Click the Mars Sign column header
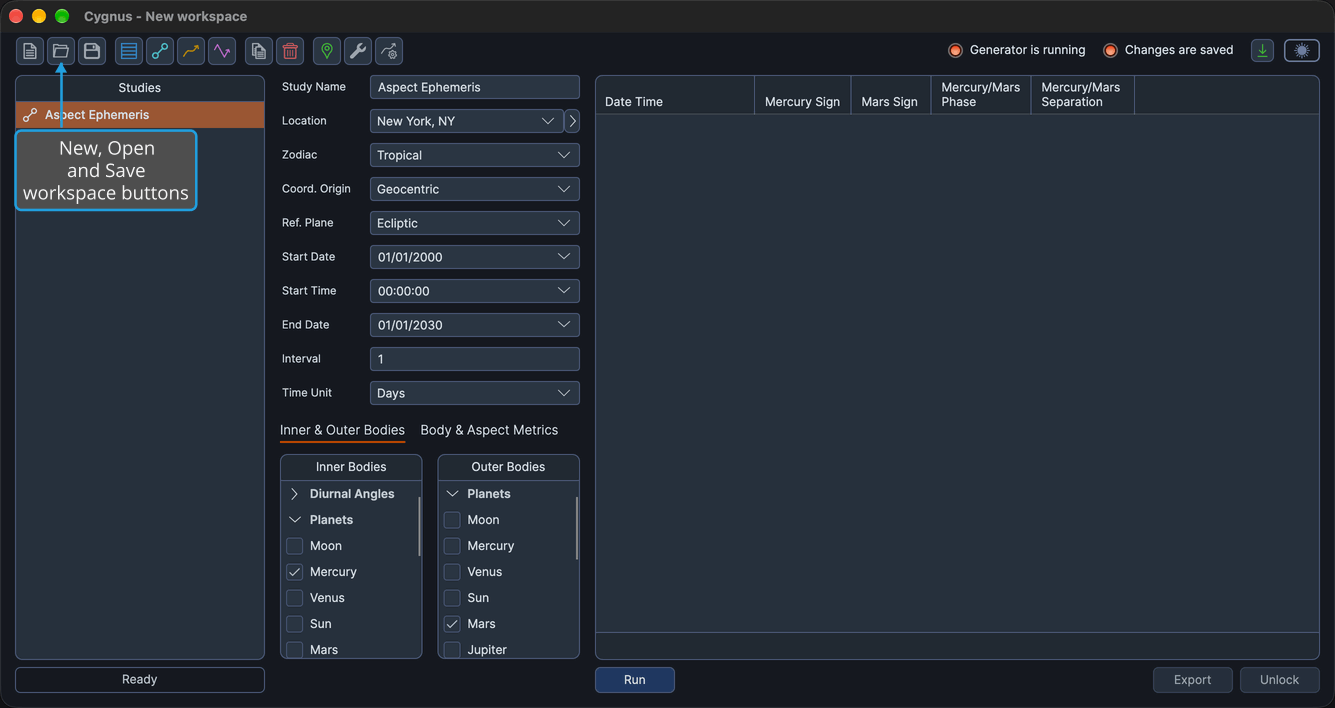 pyautogui.click(x=891, y=95)
